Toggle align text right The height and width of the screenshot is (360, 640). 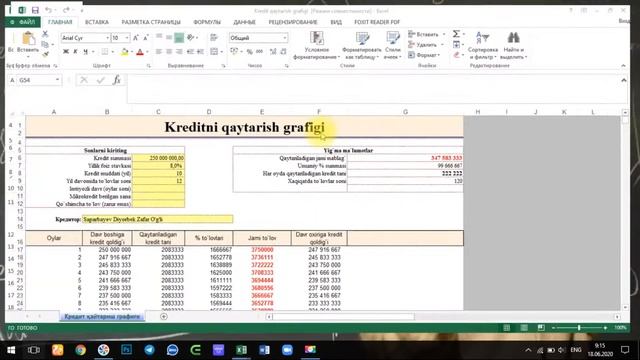[x=179, y=51]
